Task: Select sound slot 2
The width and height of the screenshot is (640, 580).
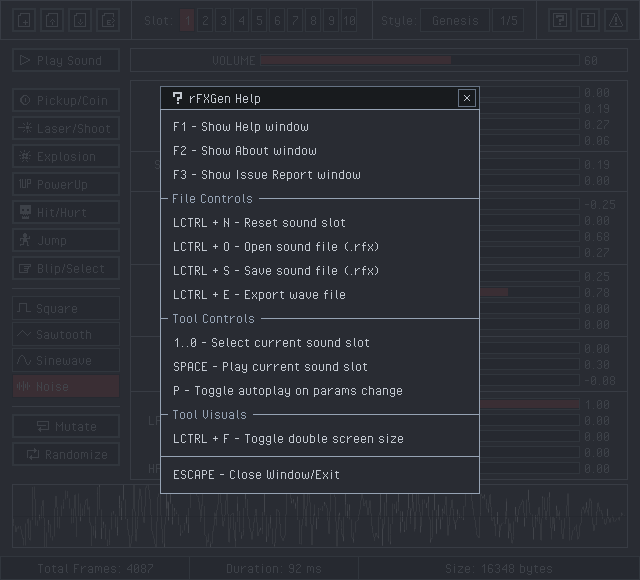Action: (x=205, y=20)
